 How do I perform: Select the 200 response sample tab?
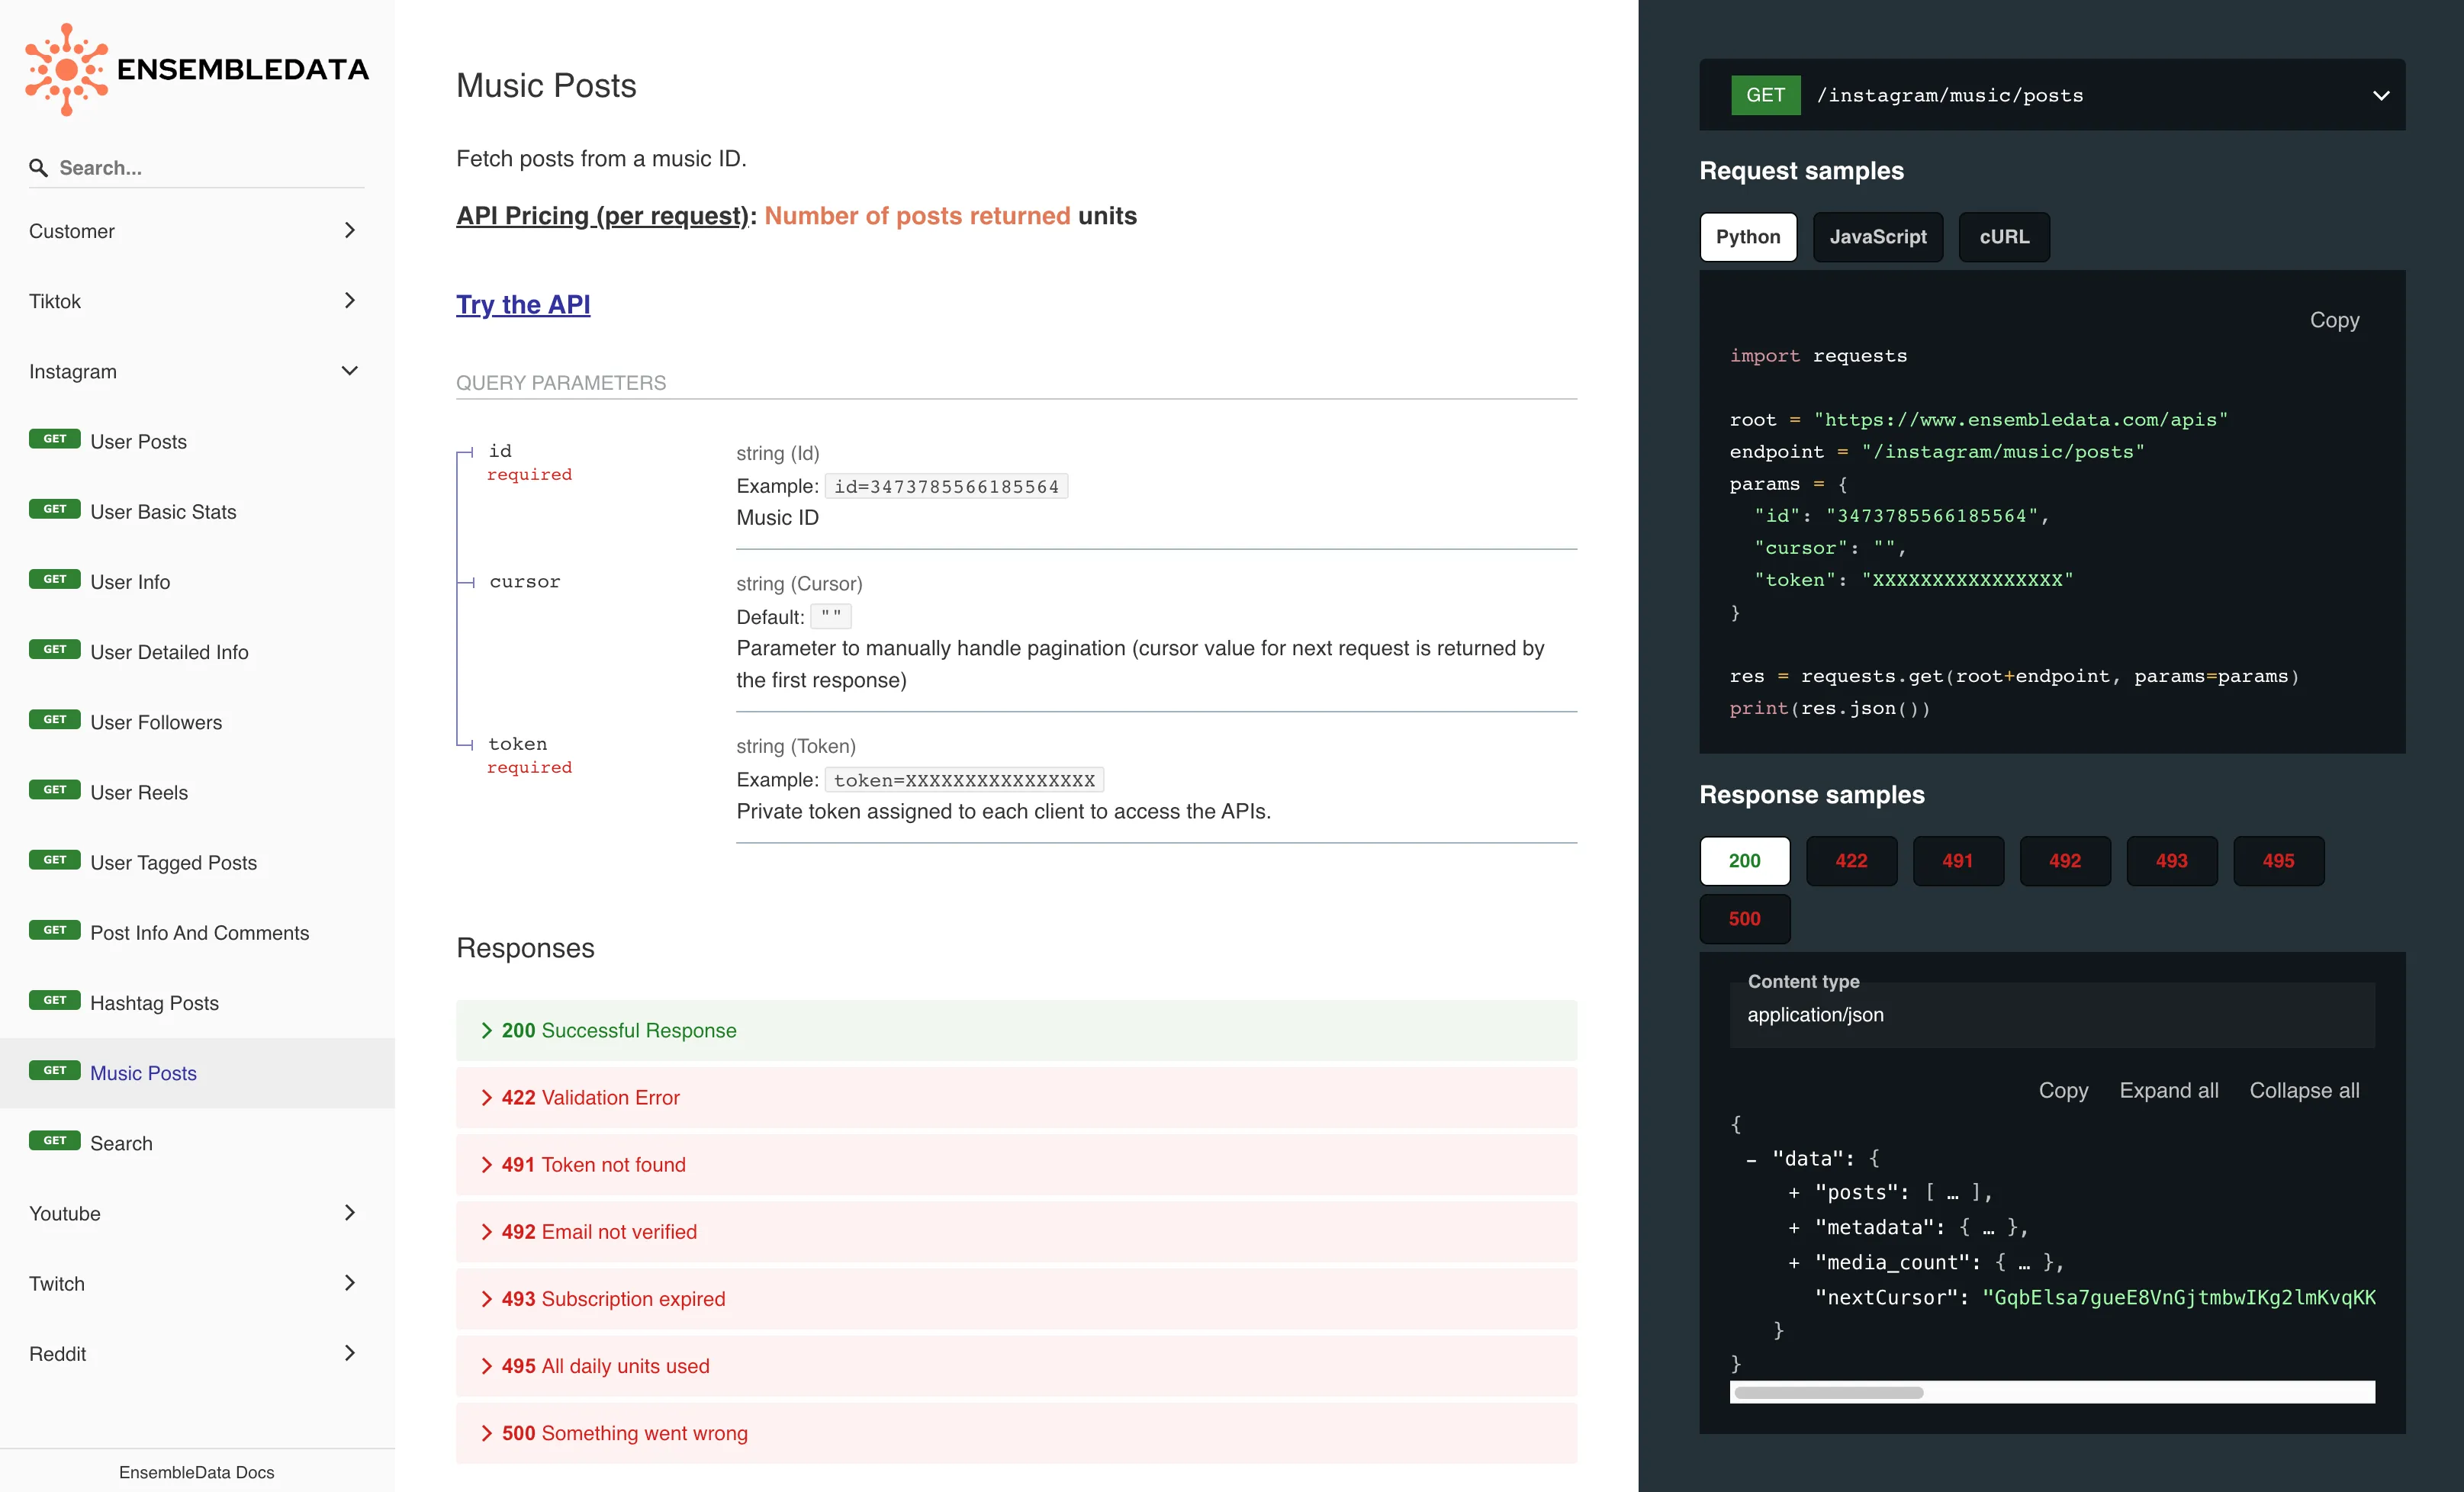[1744, 861]
